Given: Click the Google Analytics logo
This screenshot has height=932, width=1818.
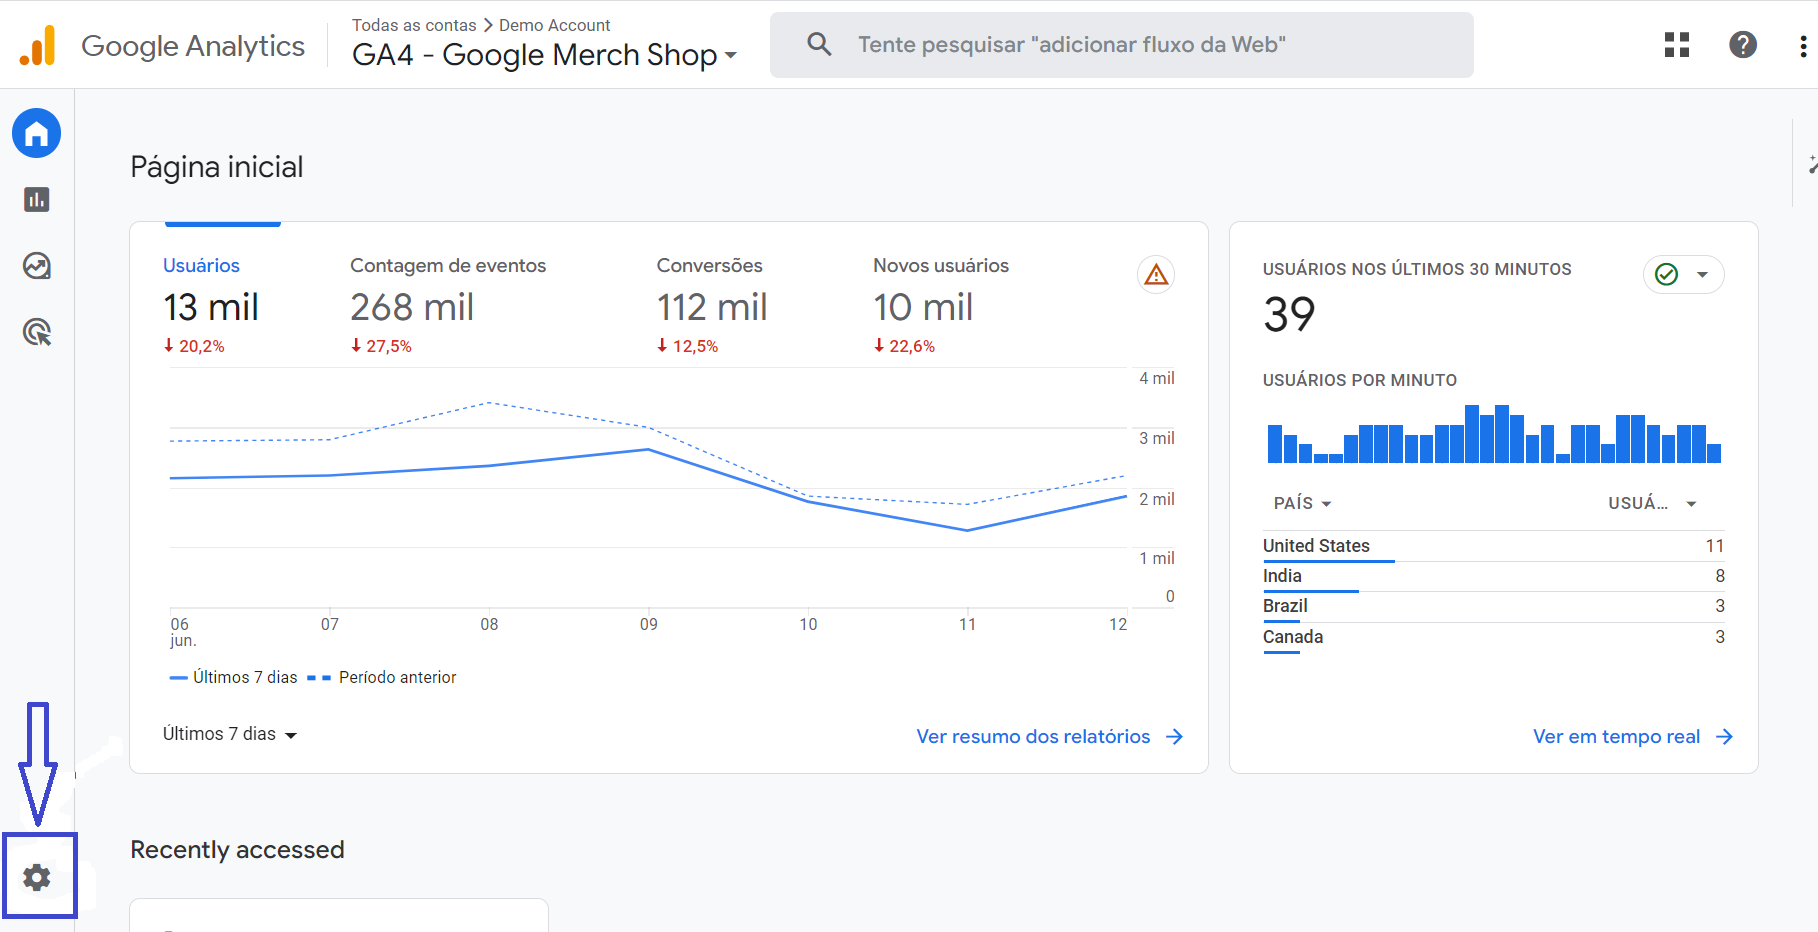Looking at the screenshot, I should [38, 45].
